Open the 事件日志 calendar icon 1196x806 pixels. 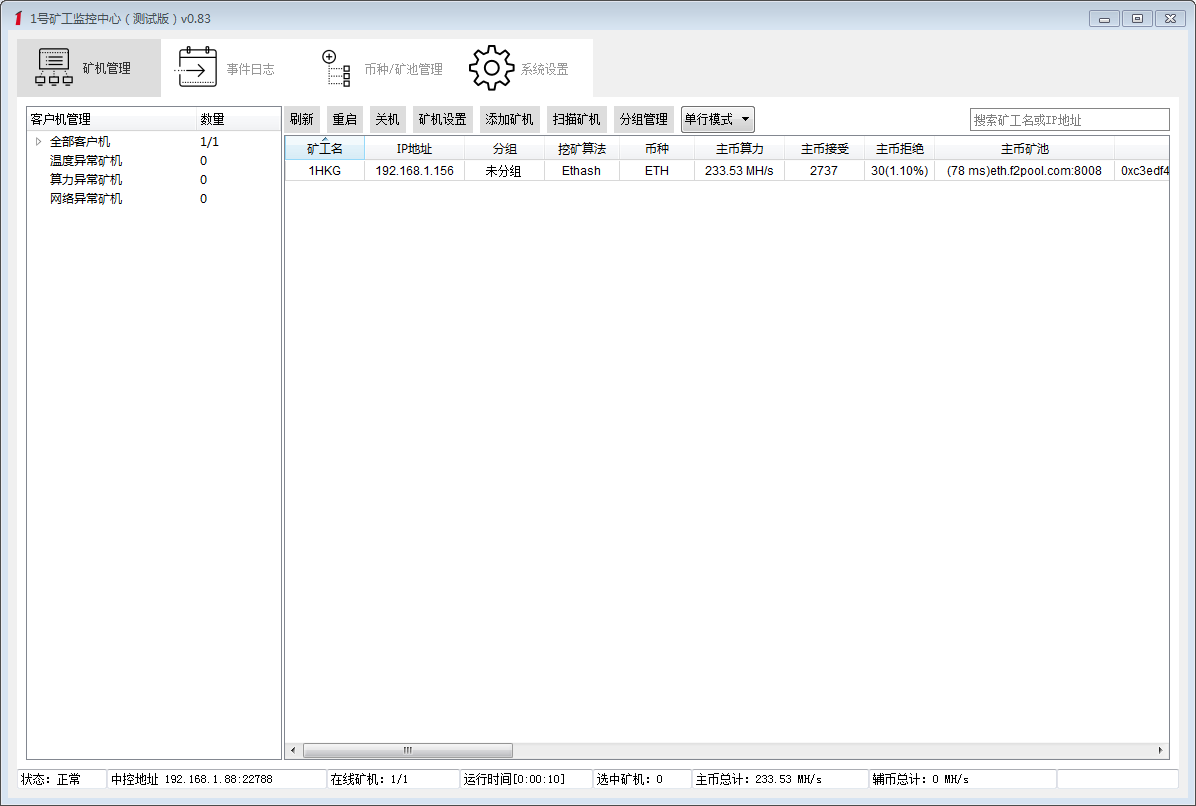click(x=196, y=66)
